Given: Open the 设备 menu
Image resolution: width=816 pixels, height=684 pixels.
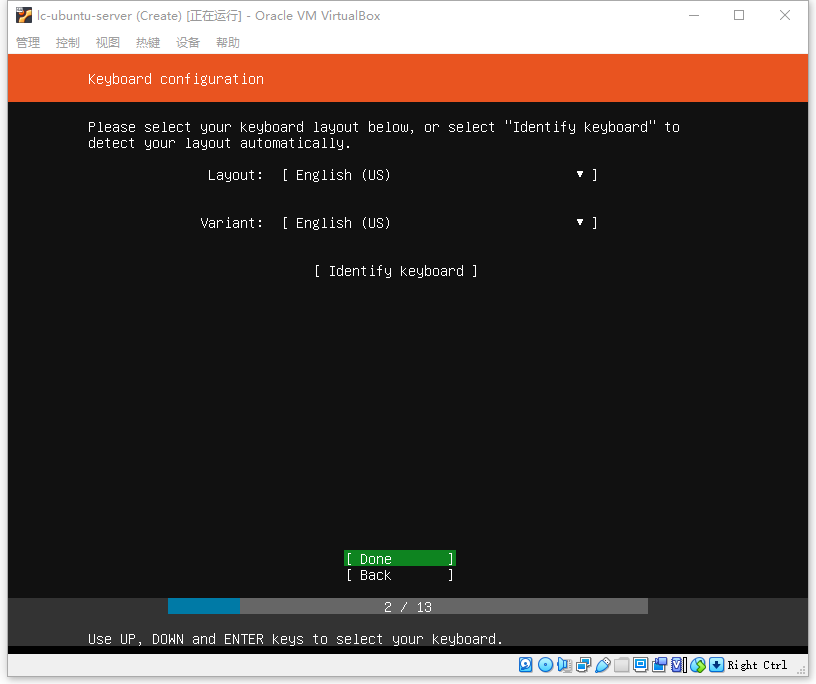Looking at the screenshot, I should 188,43.
